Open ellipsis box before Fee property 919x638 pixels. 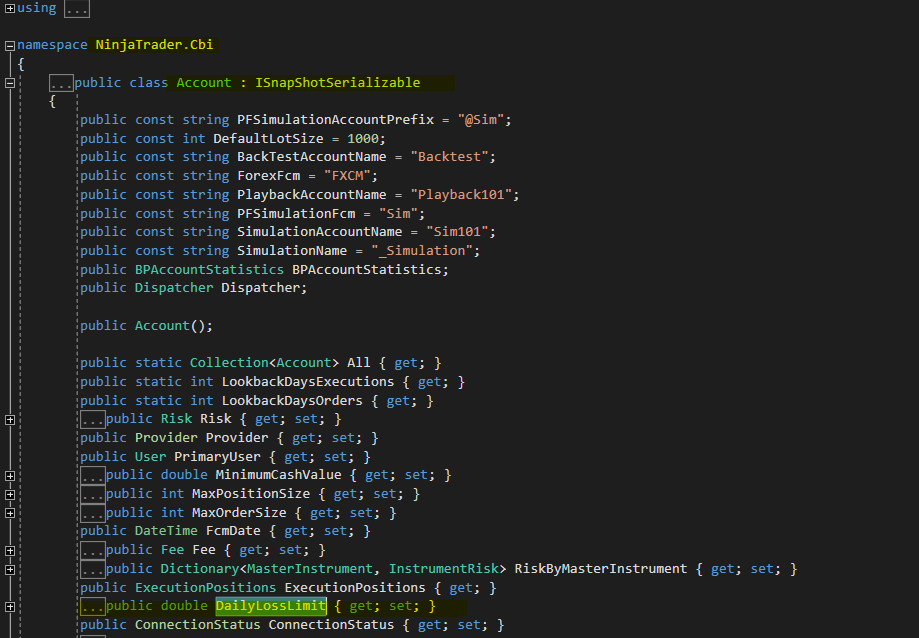pos(93,550)
